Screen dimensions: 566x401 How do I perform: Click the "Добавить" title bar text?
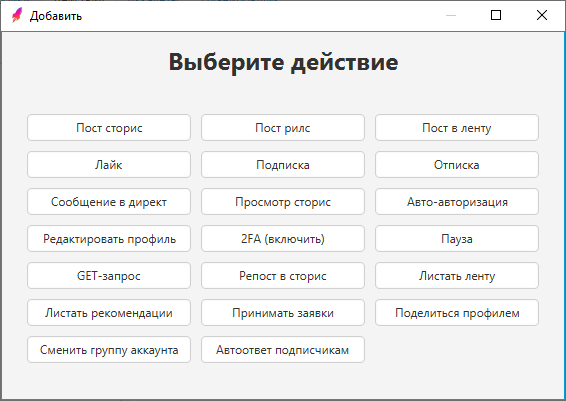coord(56,16)
